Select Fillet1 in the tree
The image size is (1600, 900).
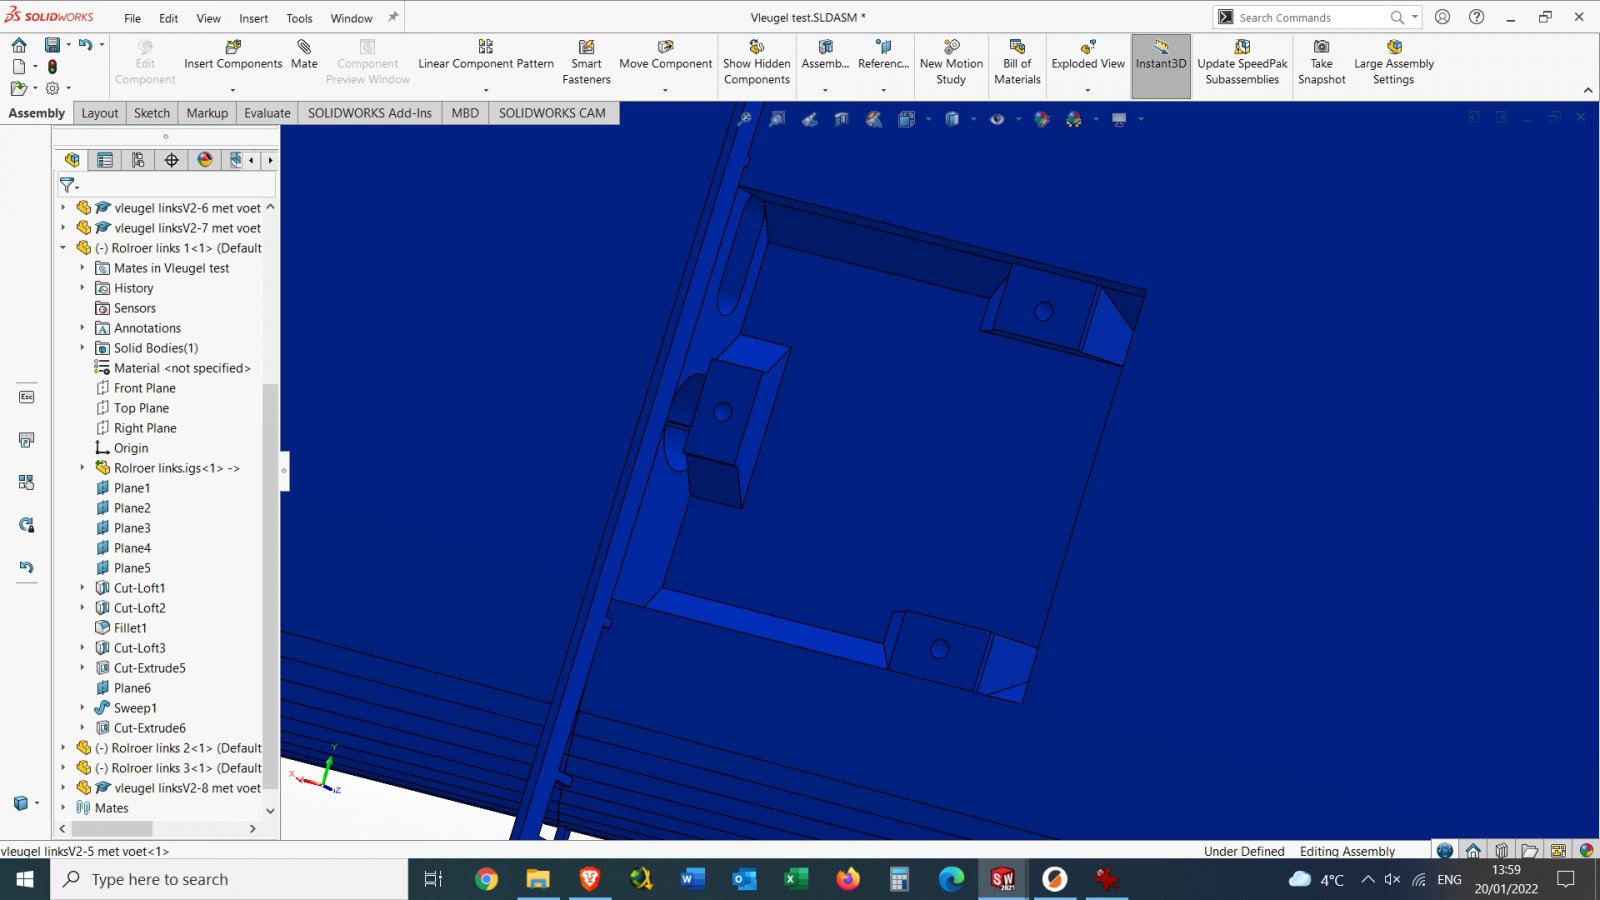point(121,628)
